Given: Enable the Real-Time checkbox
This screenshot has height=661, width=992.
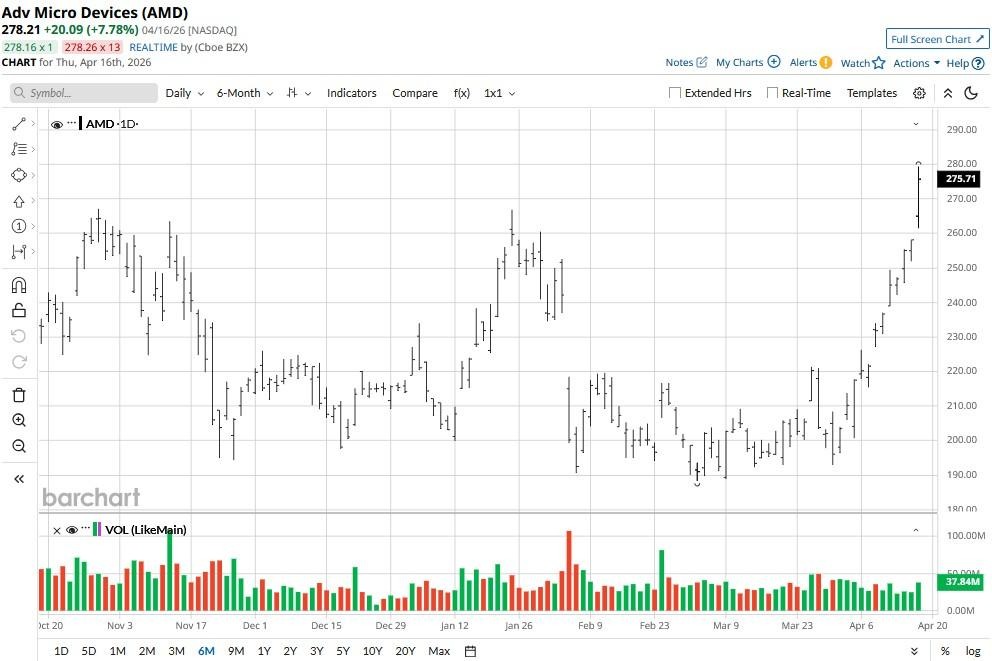Looking at the screenshot, I should pos(772,93).
